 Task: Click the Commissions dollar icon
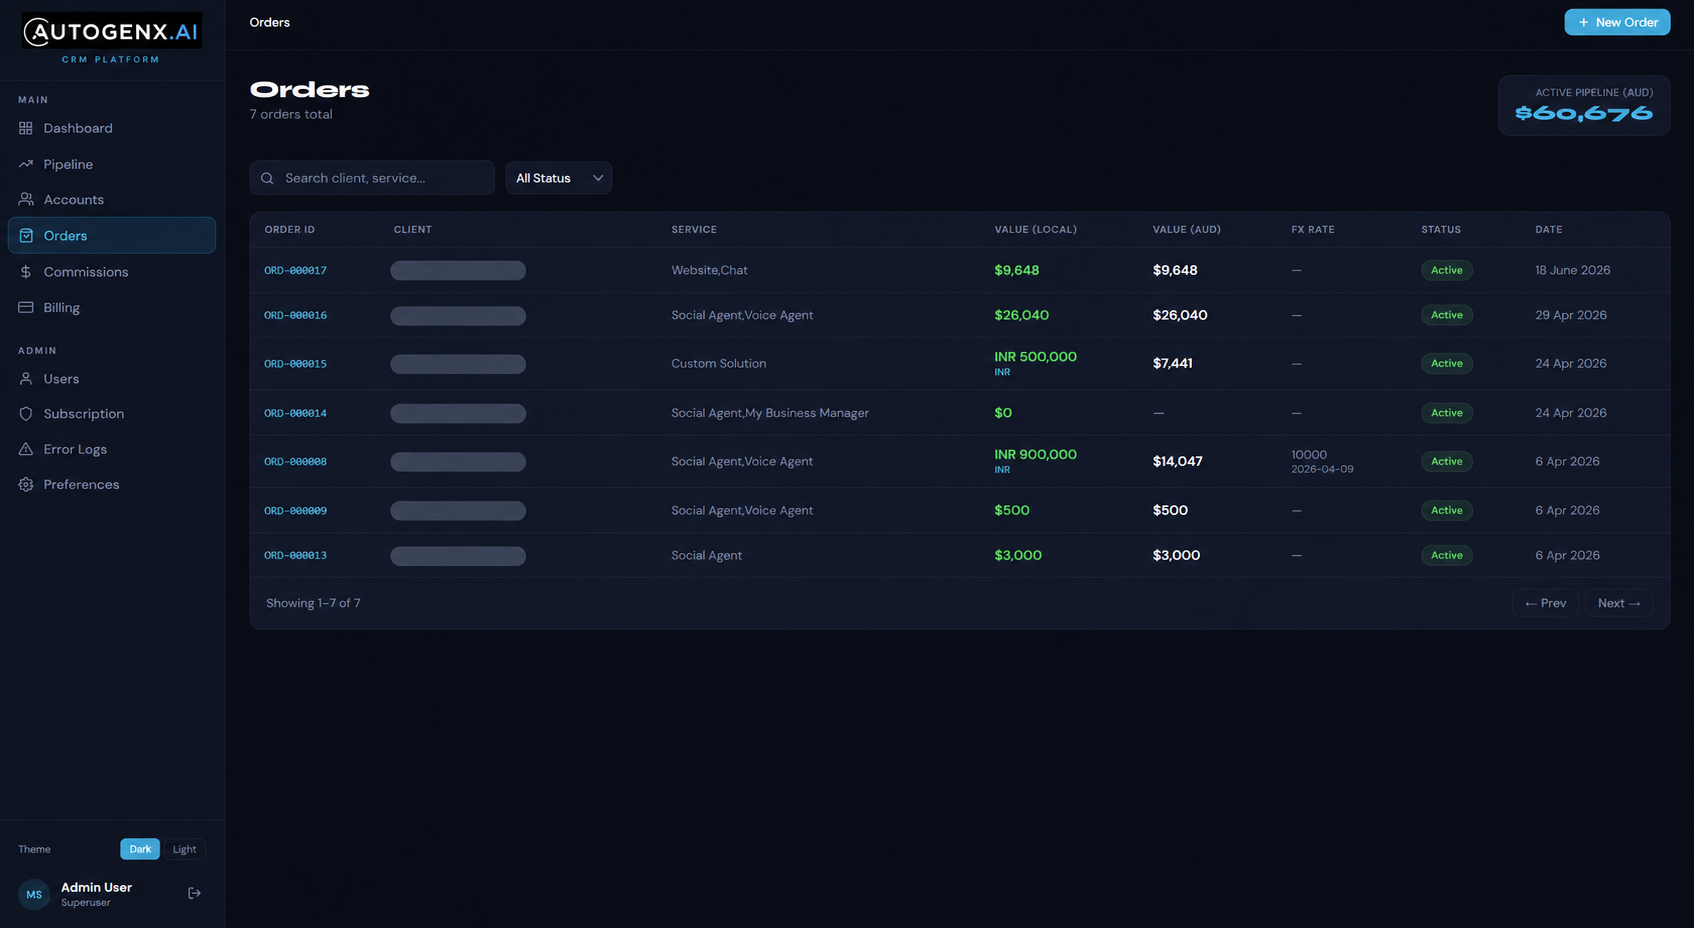tap(26, 272)
